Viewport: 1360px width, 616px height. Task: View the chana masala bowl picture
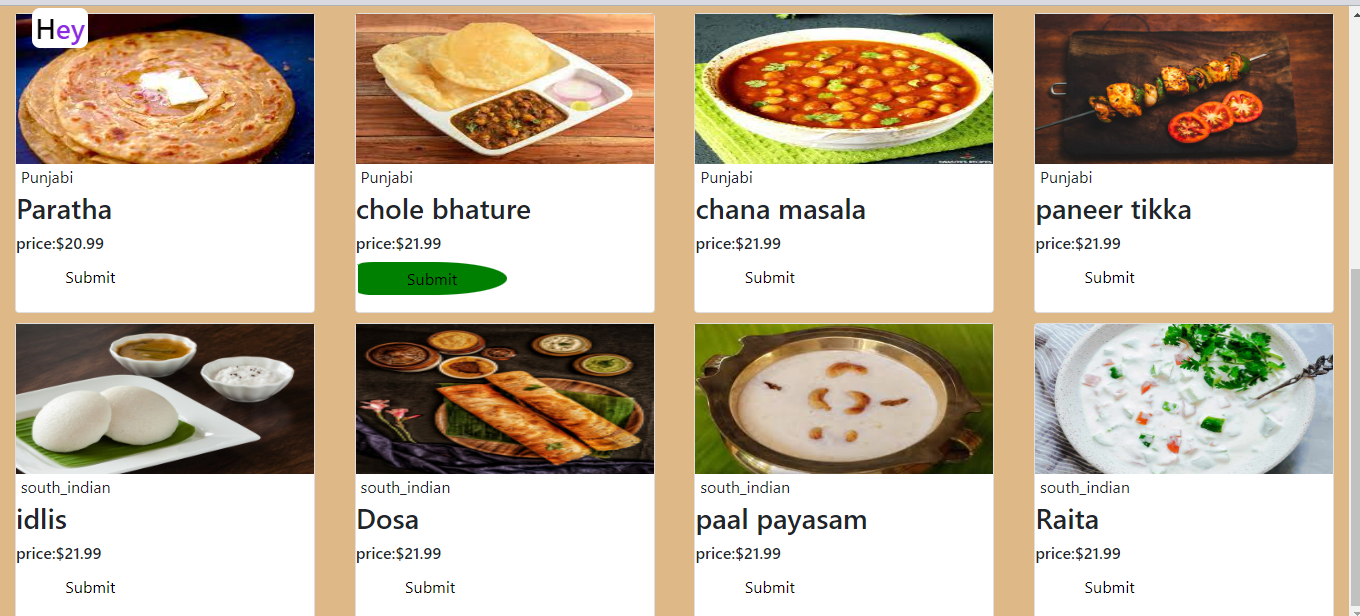843,88
